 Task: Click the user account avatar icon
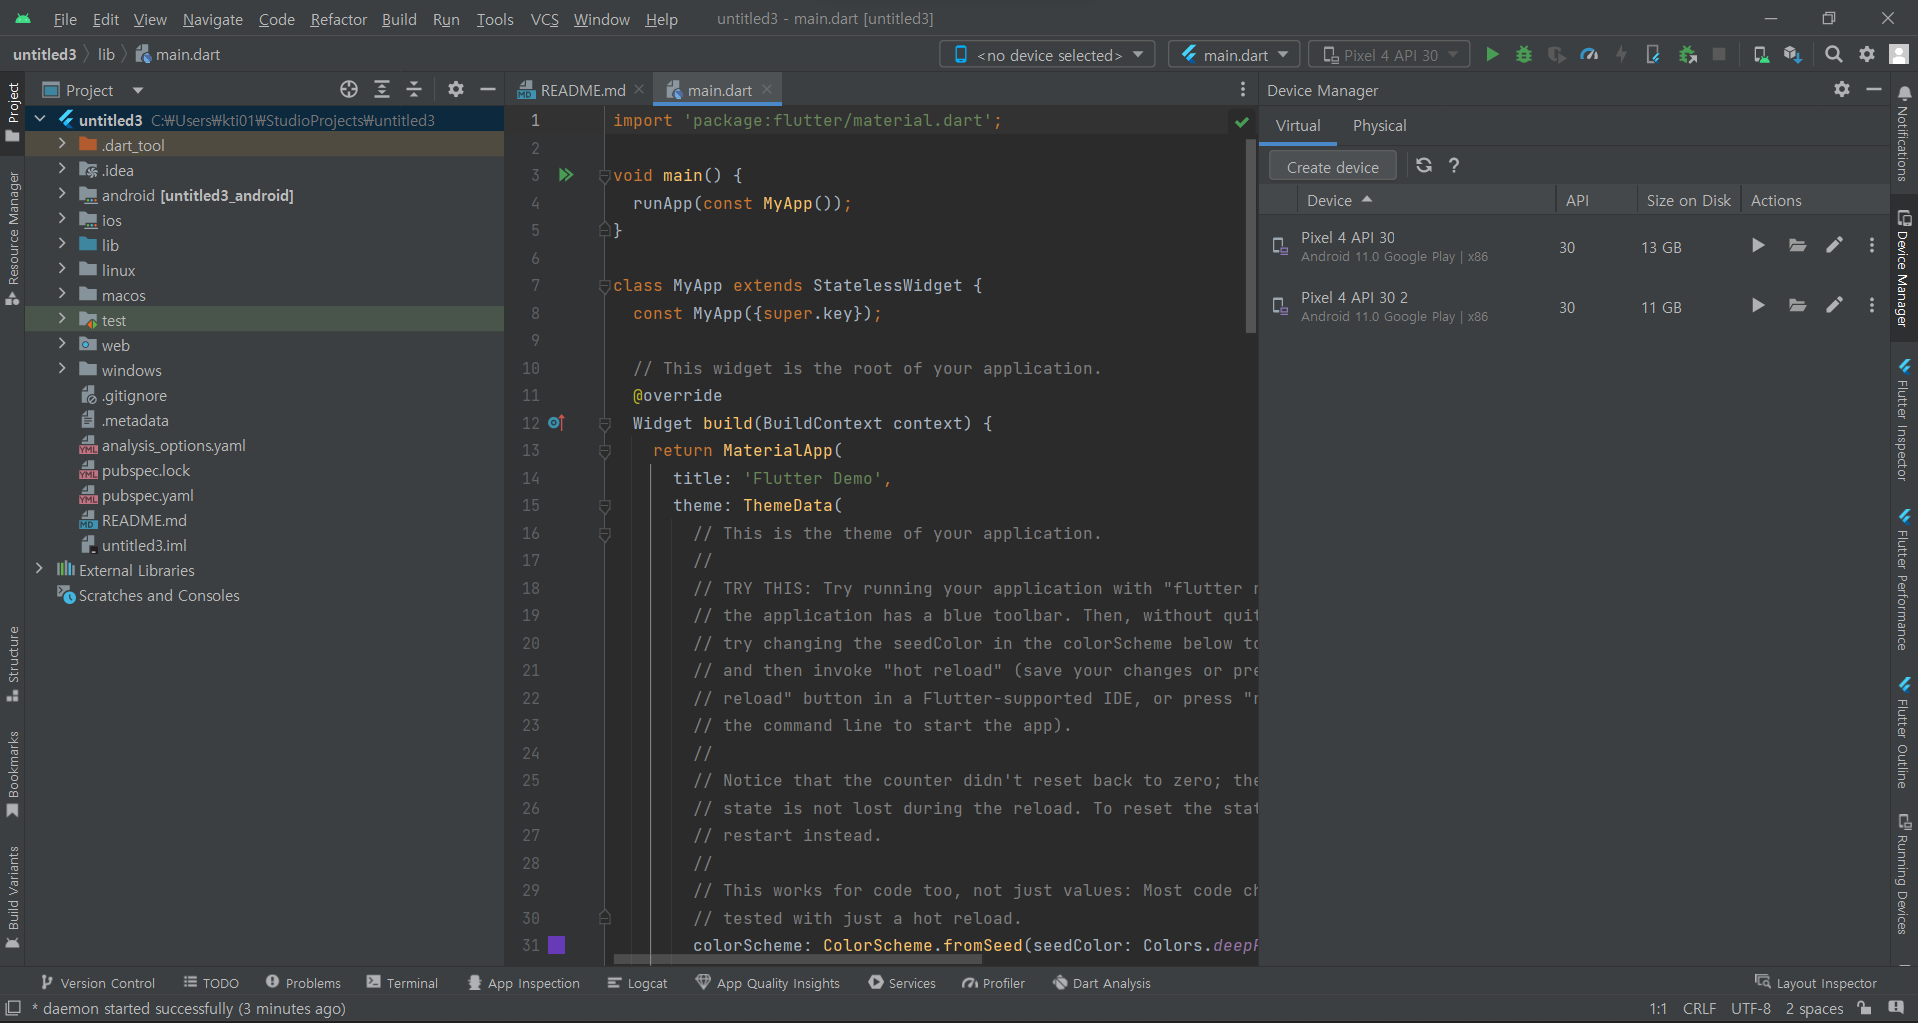(x=1899, y=55)
